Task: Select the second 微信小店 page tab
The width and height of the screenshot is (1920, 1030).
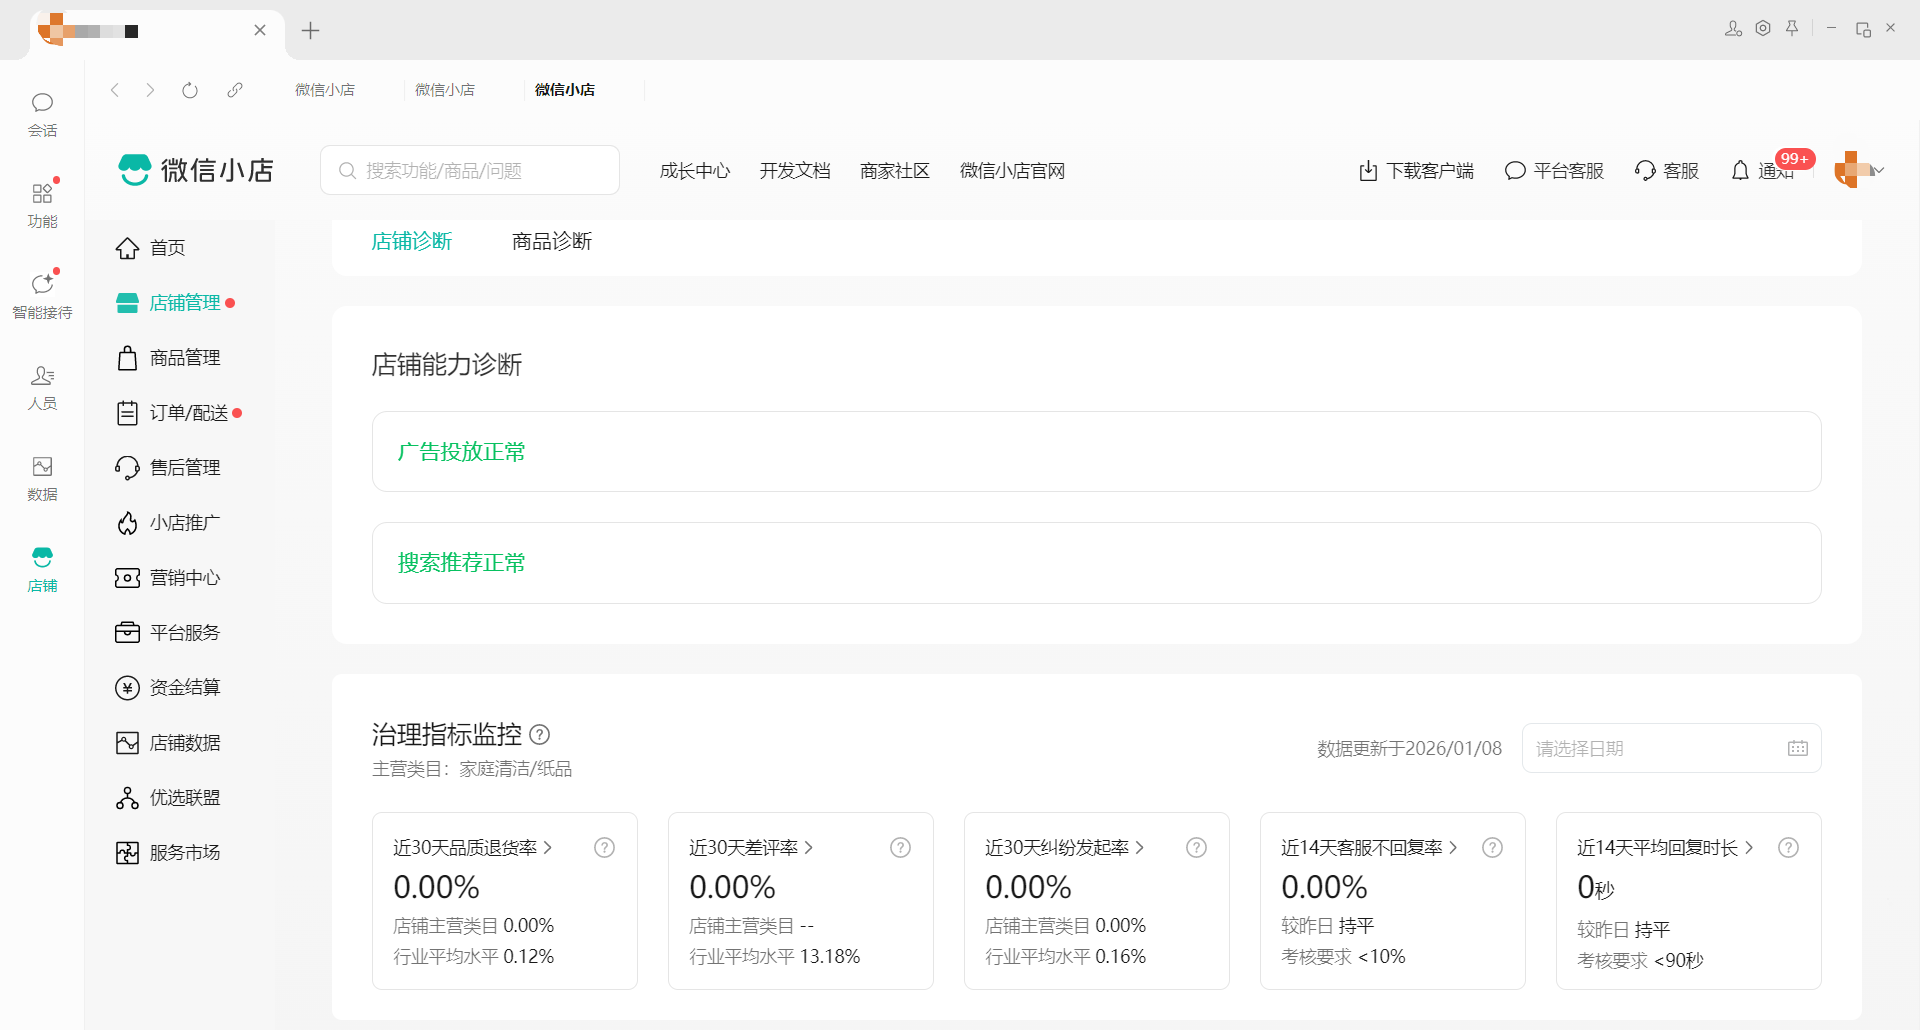Action: (445, 90)
